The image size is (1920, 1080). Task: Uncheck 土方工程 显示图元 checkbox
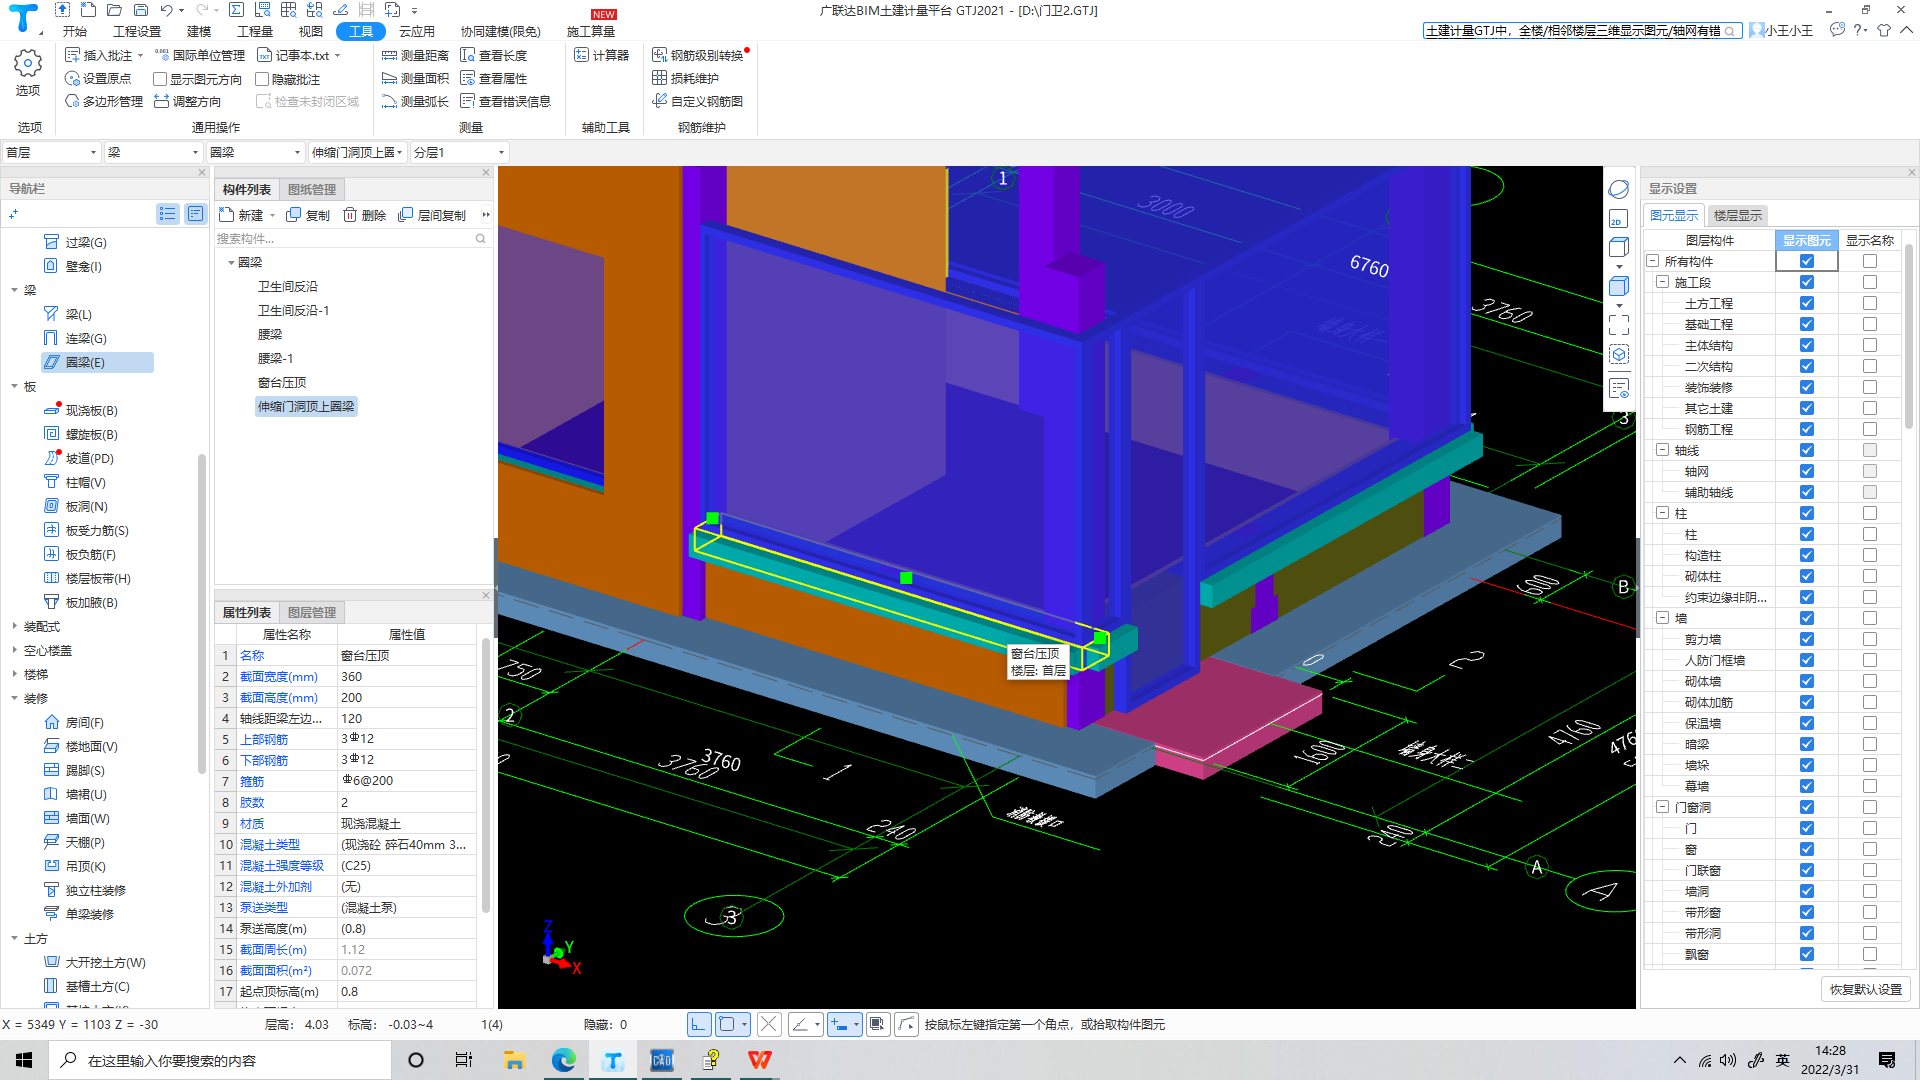(x=1806, y=303)
